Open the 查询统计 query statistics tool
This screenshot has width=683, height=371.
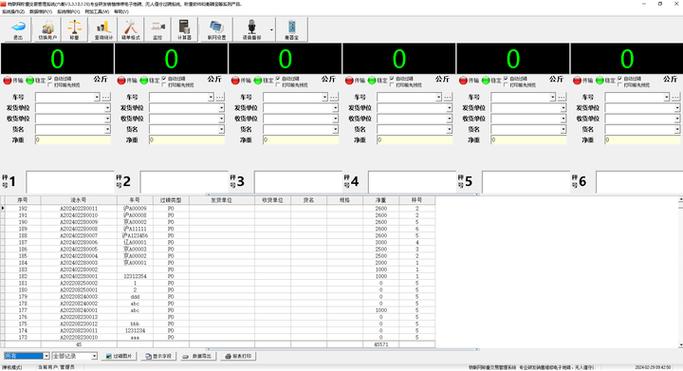click(x=103, y=30)
